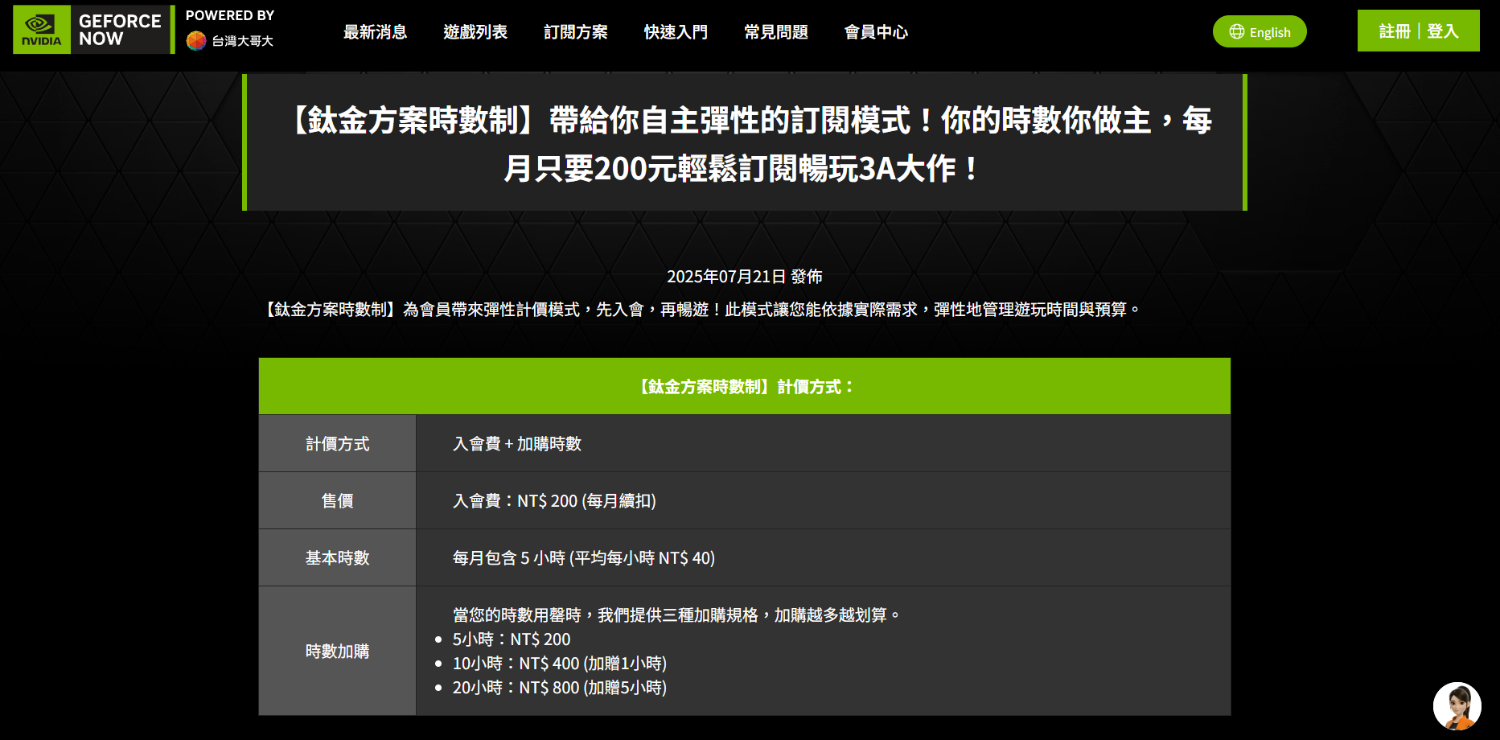Switch language to English

click(x=1260, y=32)
